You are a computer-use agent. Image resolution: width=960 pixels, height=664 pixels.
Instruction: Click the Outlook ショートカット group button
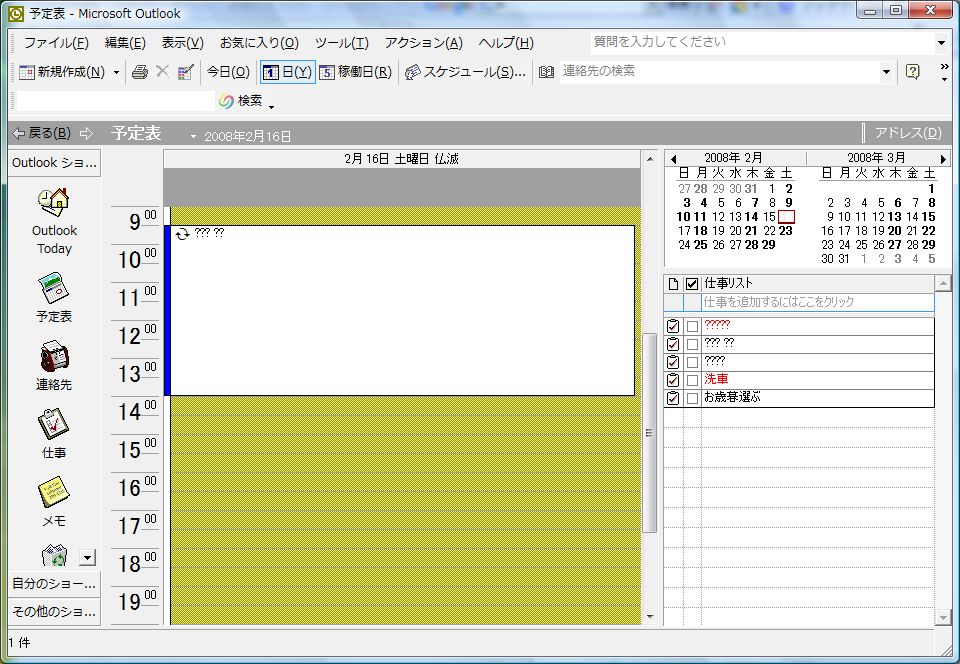point(54,163)
